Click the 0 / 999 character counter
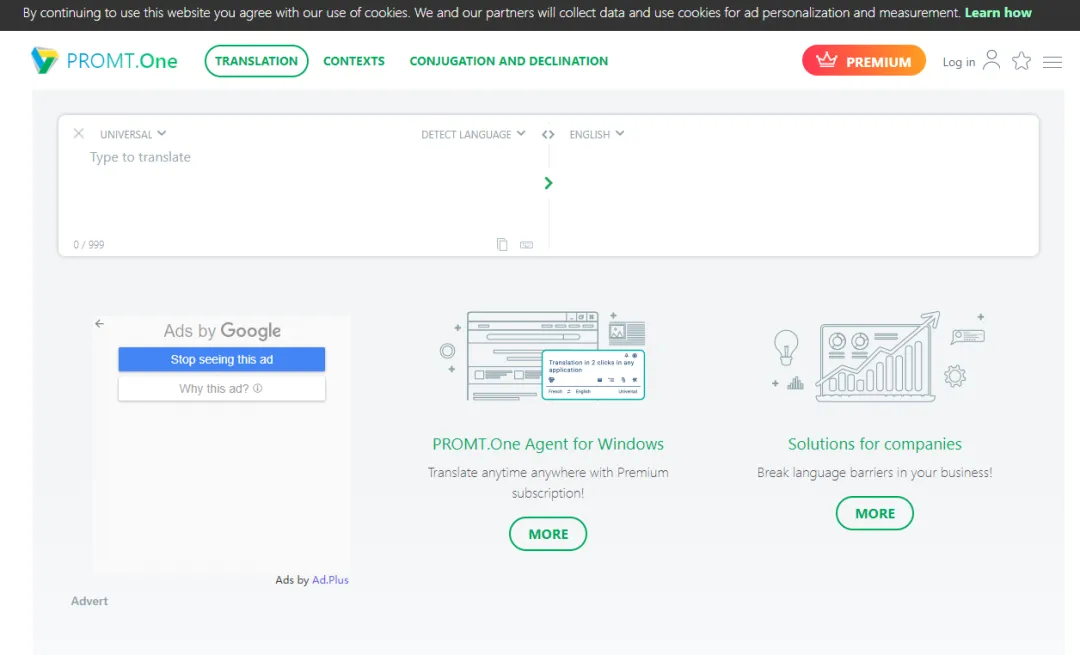 [89, 245]
